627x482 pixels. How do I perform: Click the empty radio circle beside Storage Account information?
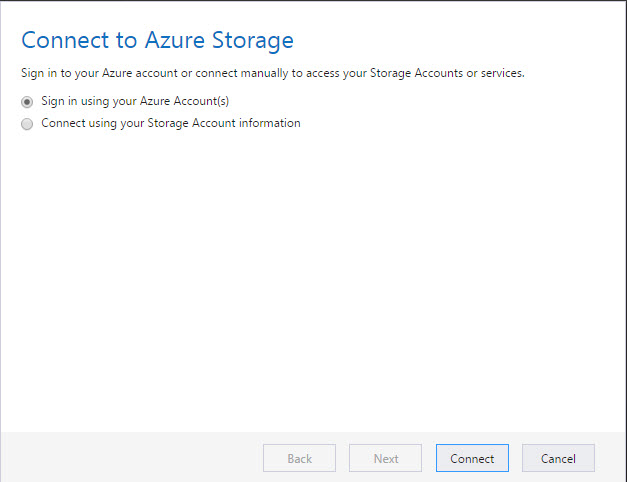point(27,124)
